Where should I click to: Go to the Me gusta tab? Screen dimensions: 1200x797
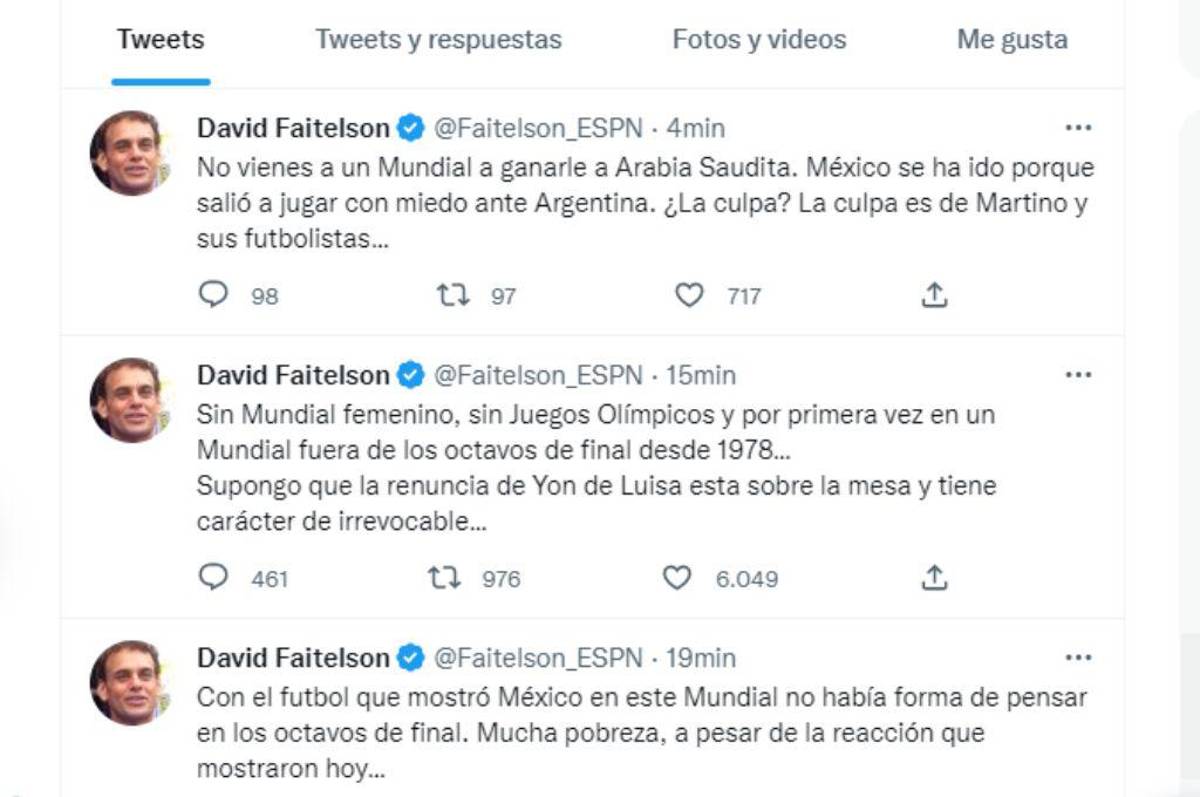(1012, 40)
